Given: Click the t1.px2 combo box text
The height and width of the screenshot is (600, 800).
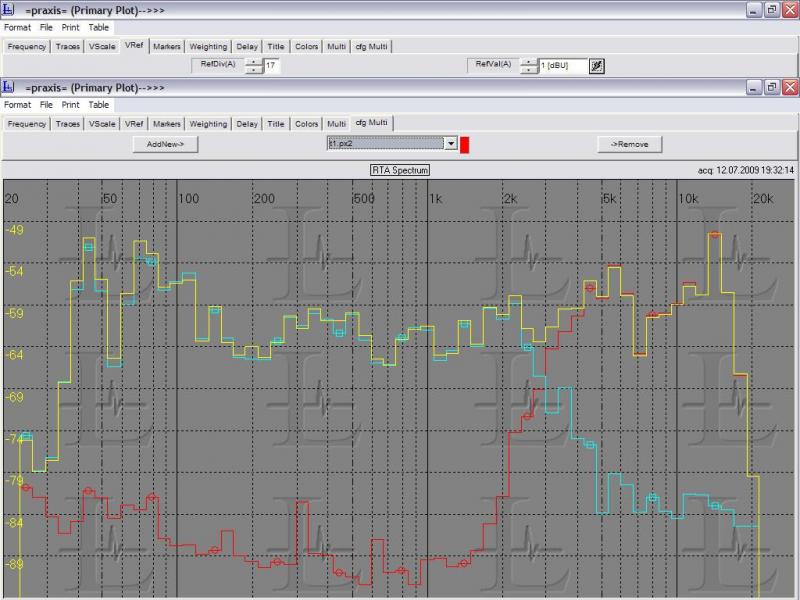Looking at the screenshot, I should coord(386,143).
